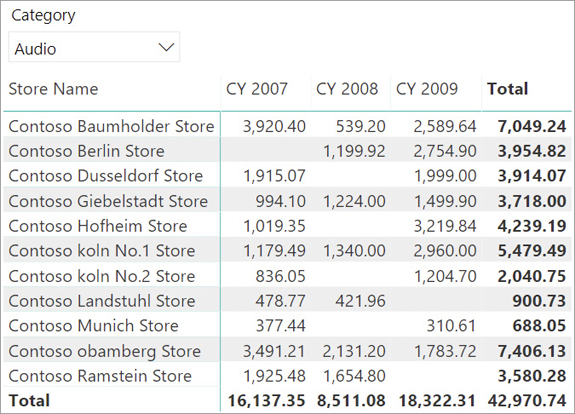Click Berlin total 3,954.82

coord(532,151)
